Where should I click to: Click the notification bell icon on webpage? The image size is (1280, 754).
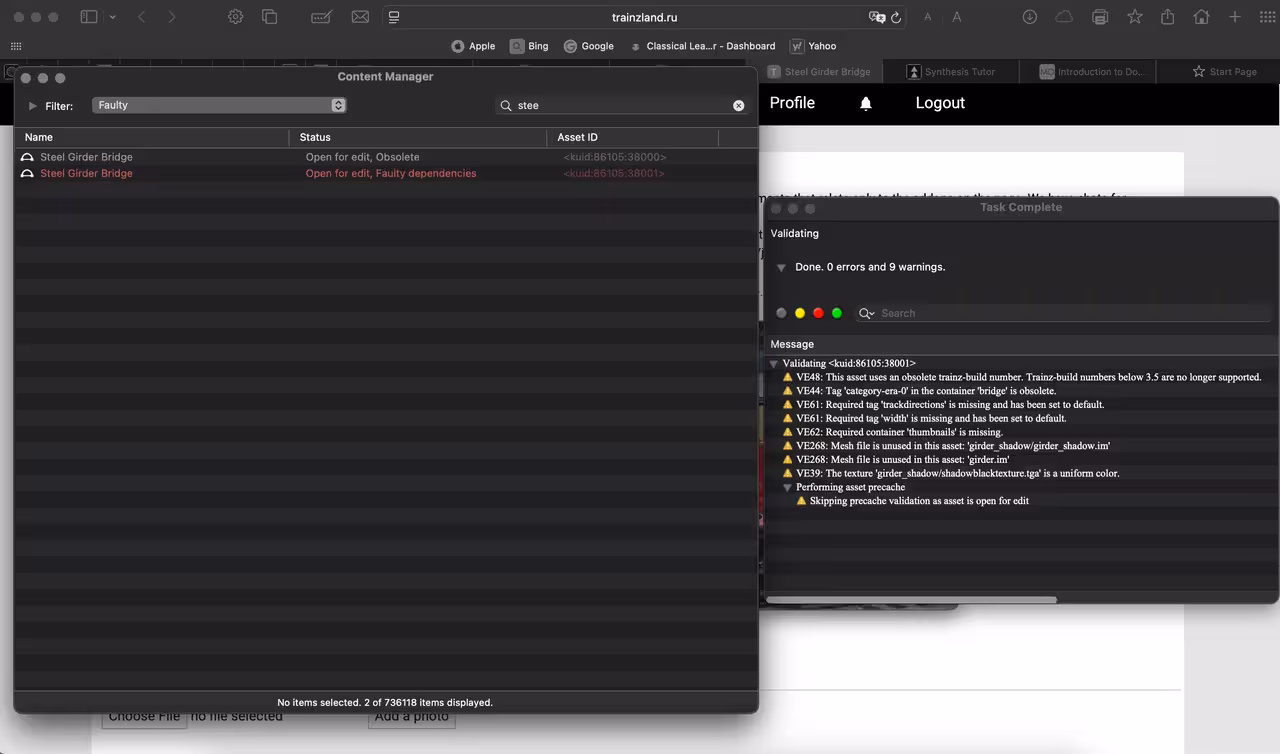click(866, 103)
